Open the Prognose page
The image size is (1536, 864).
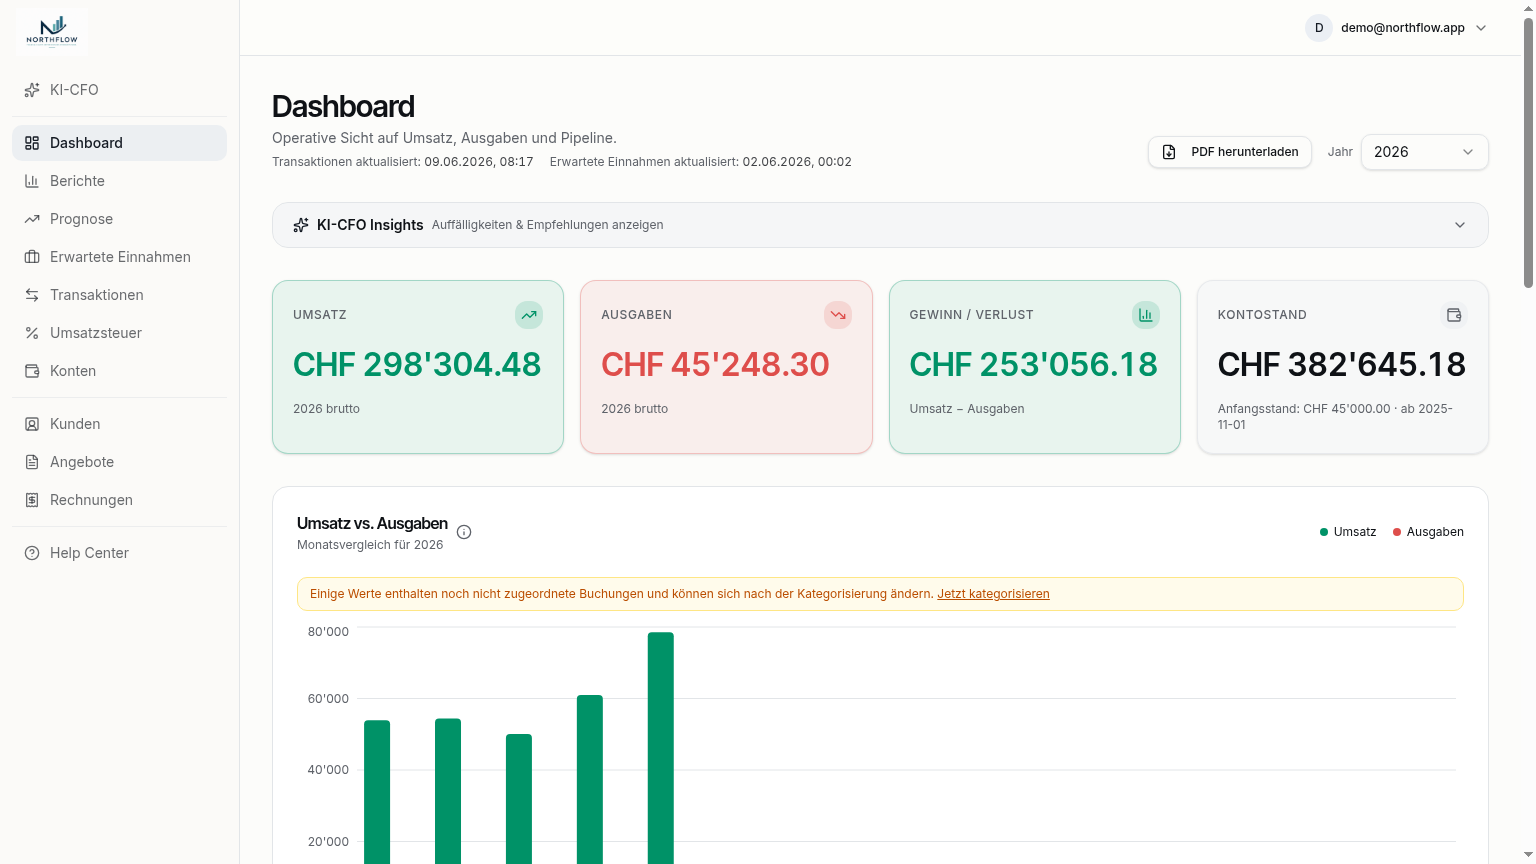pos(119,219)
